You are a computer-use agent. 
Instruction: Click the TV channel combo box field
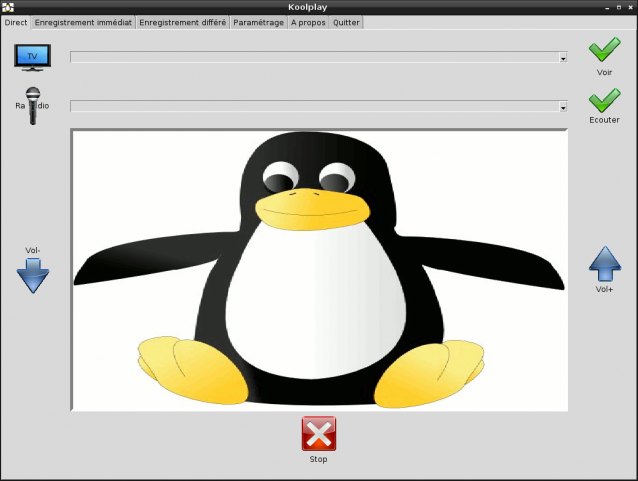click(x=319, y=57)
